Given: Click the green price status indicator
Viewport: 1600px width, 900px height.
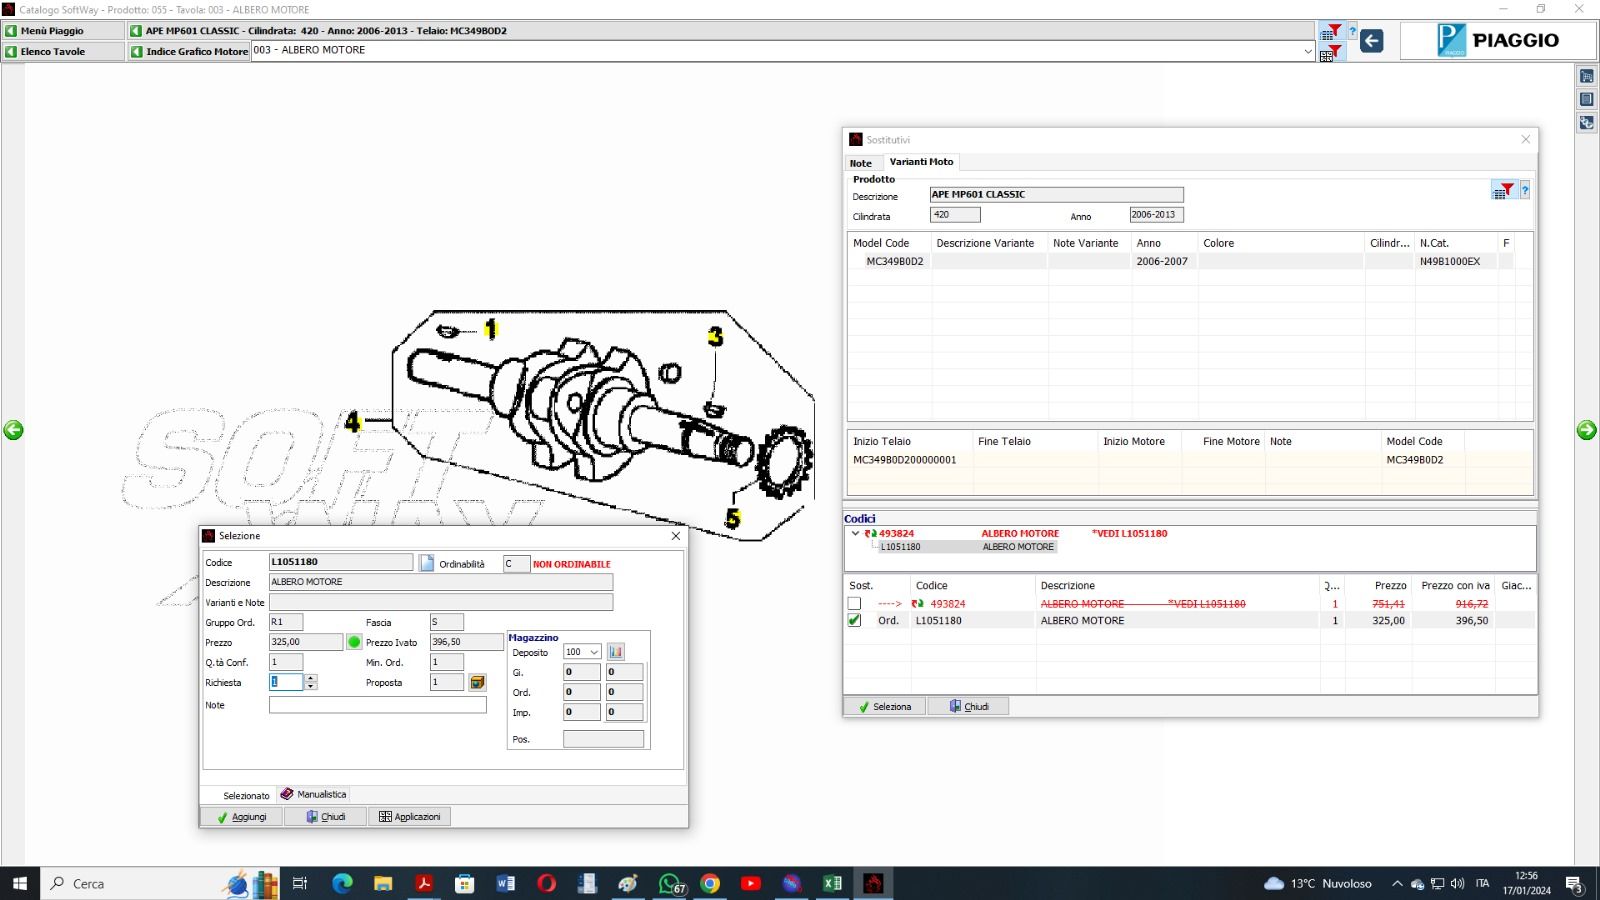Looking at the screenshot, I should (x=354, y=642).
